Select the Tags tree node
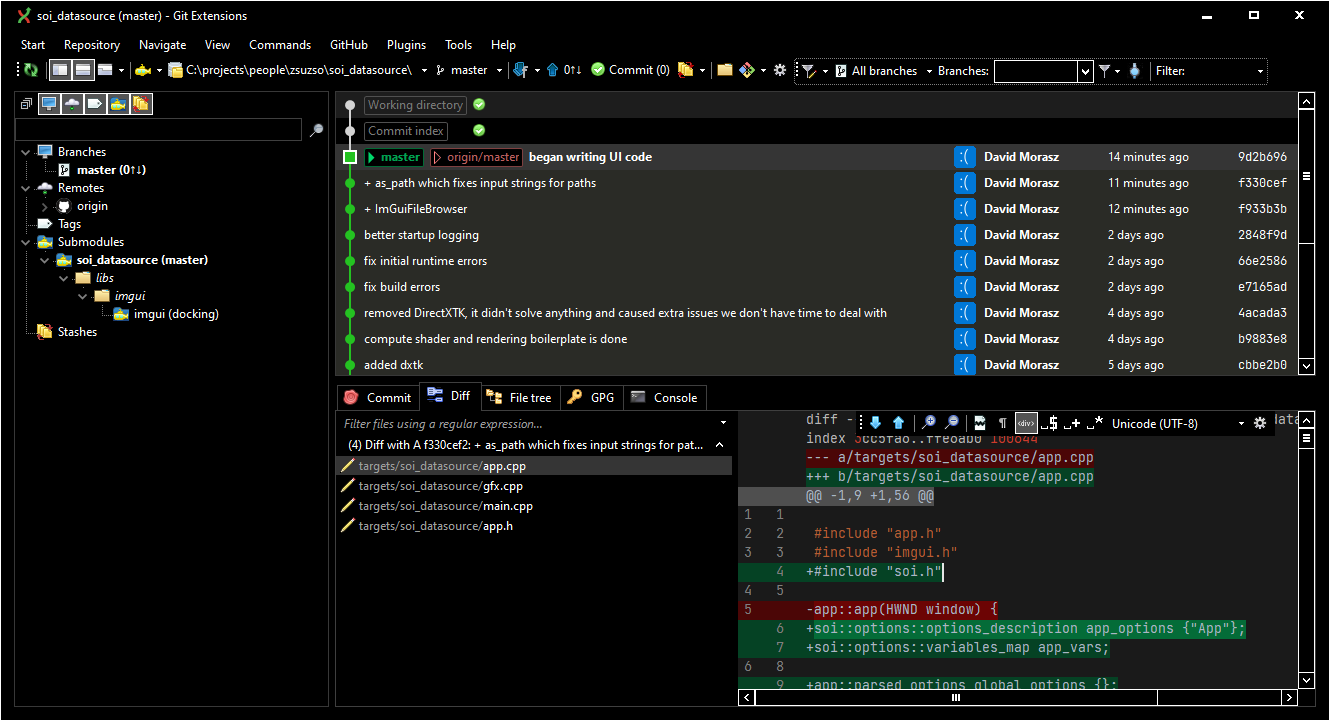This screenshot has height=721, width=1330. tap(69, 224)
